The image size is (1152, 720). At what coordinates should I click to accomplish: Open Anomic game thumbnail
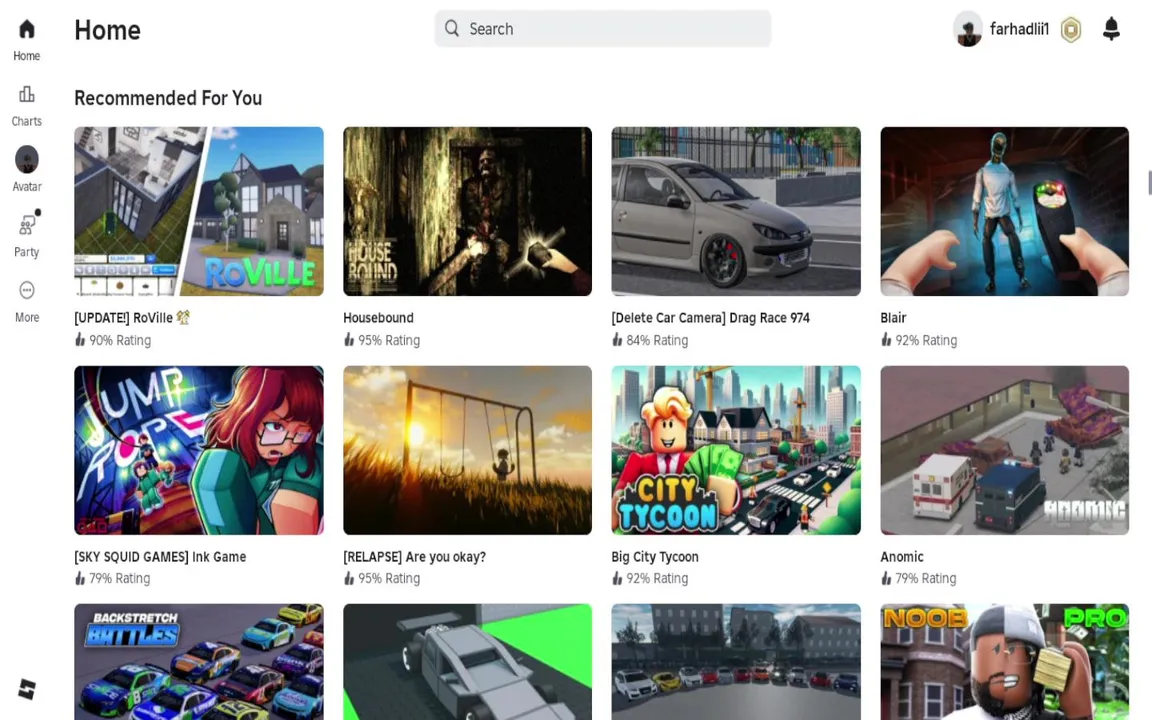(1004, 450)
